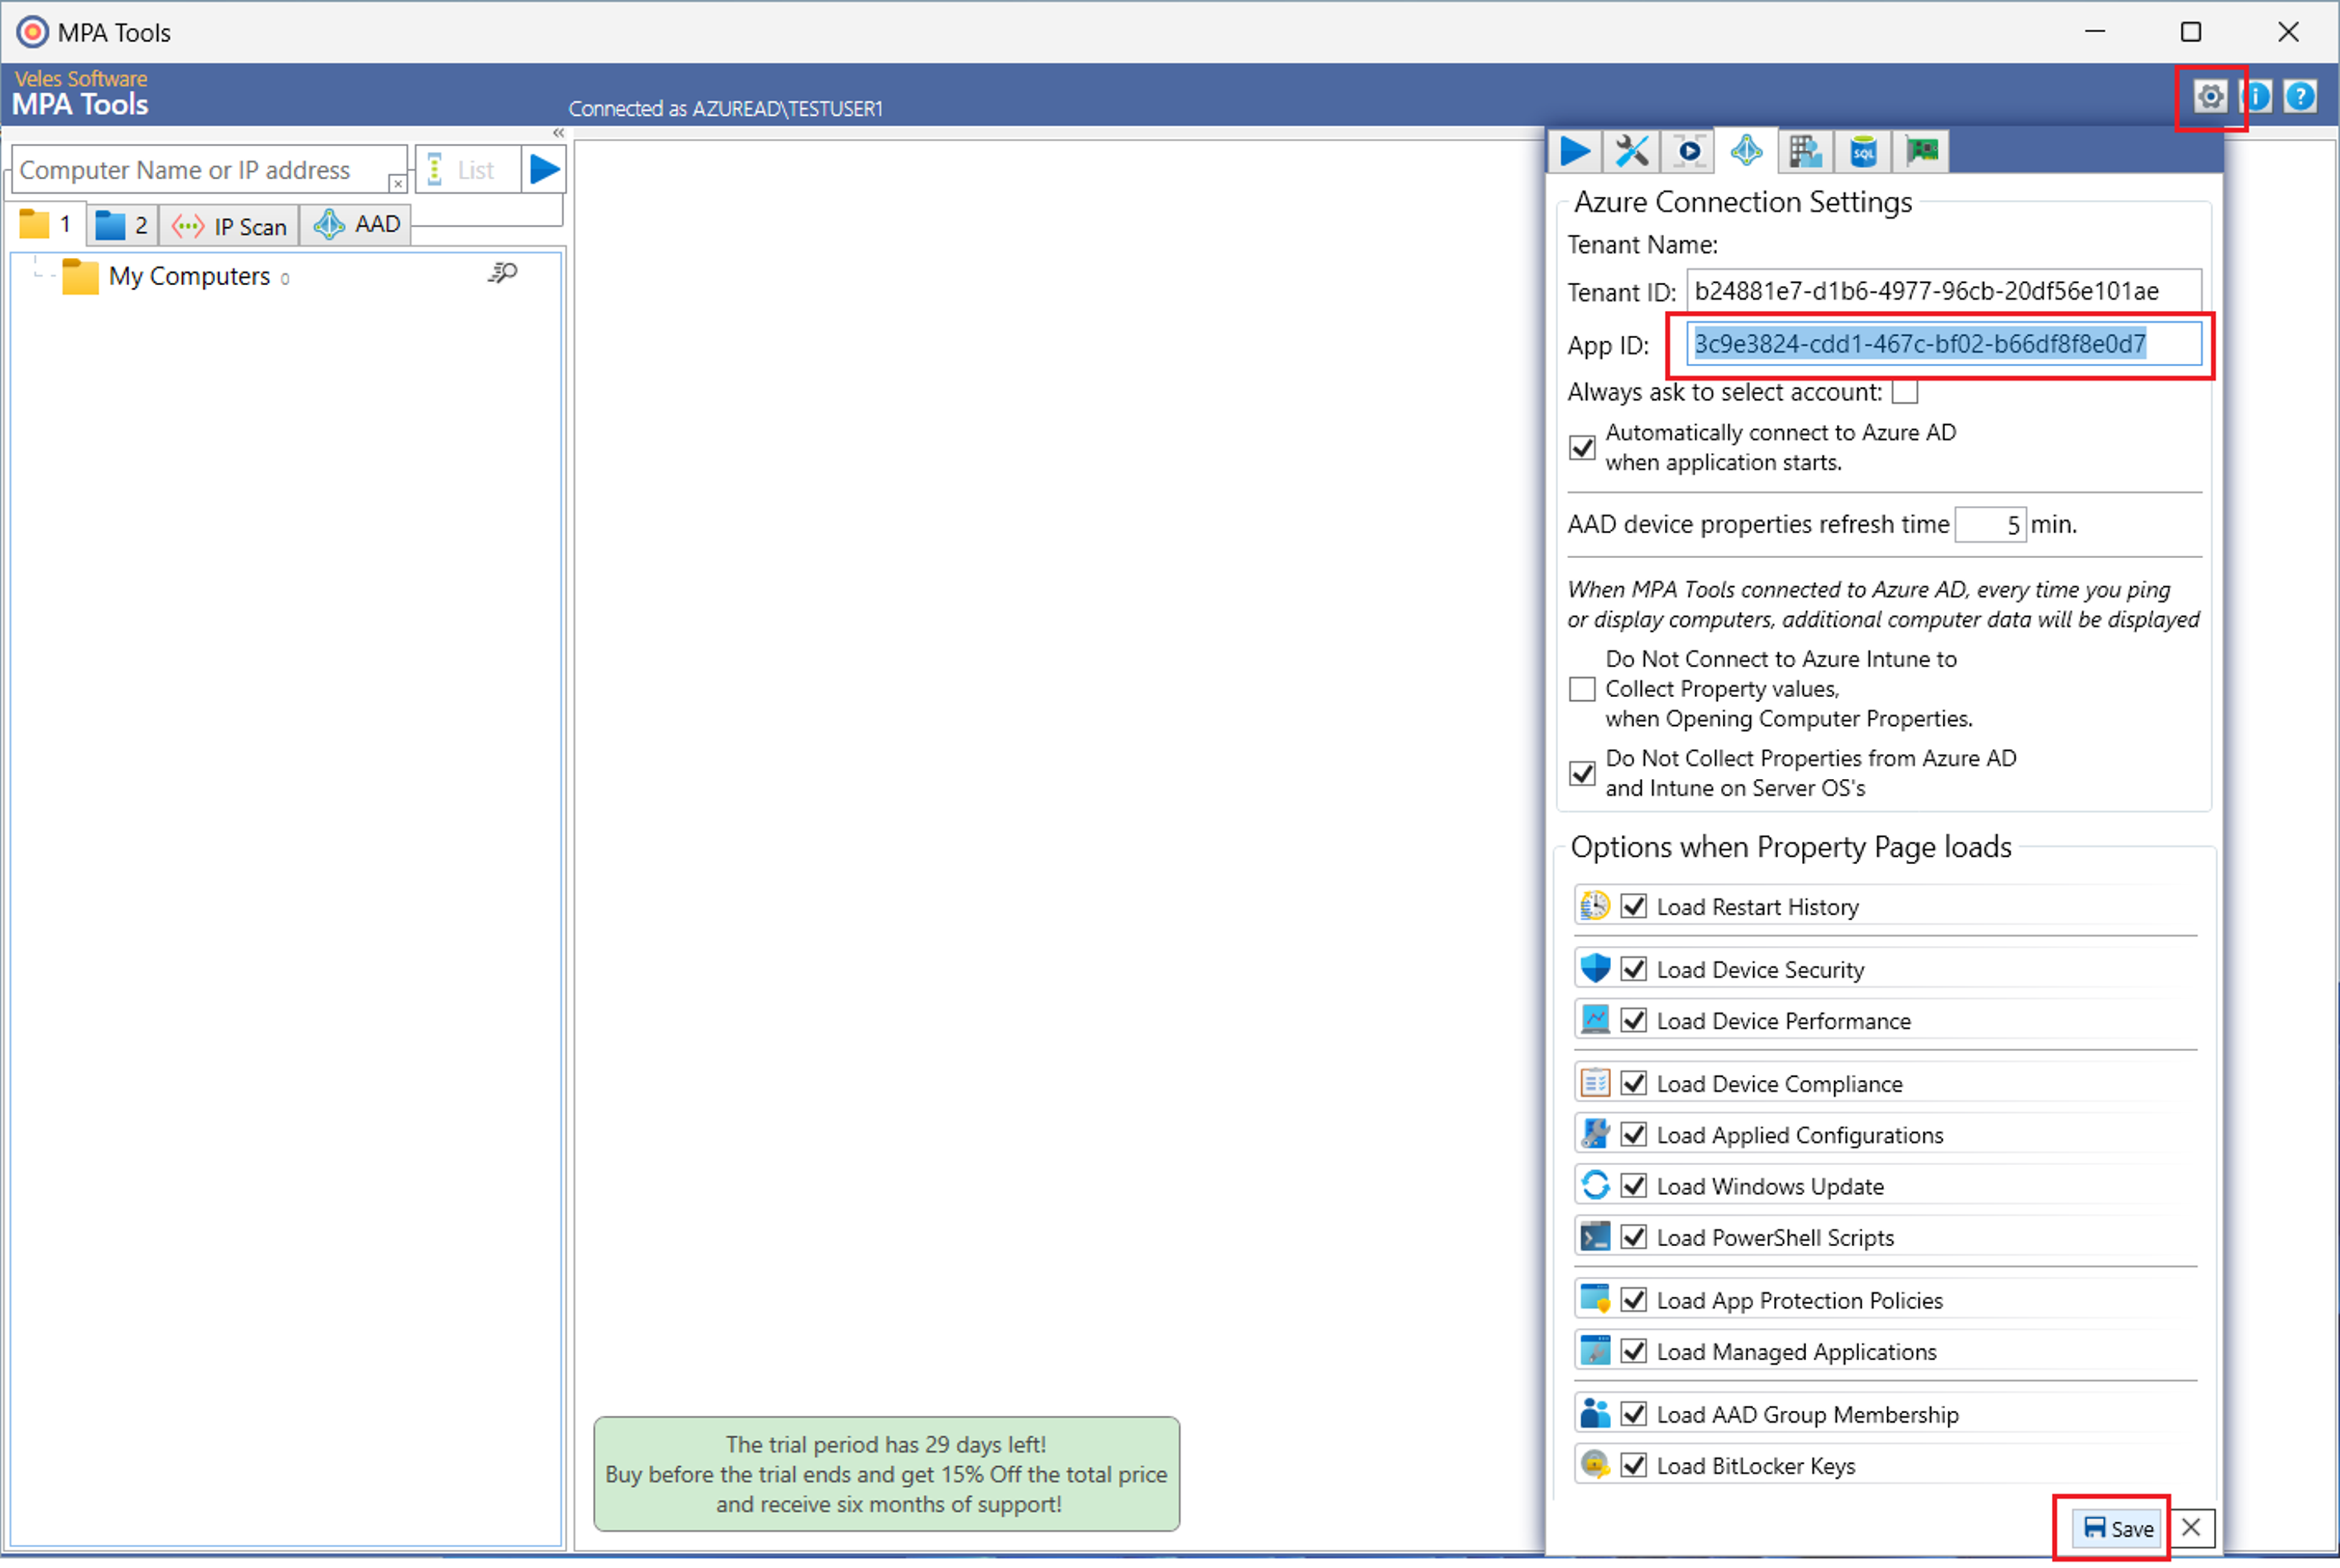
Task: Uncheck Load Restart History
Action: tap(1634, 906)
